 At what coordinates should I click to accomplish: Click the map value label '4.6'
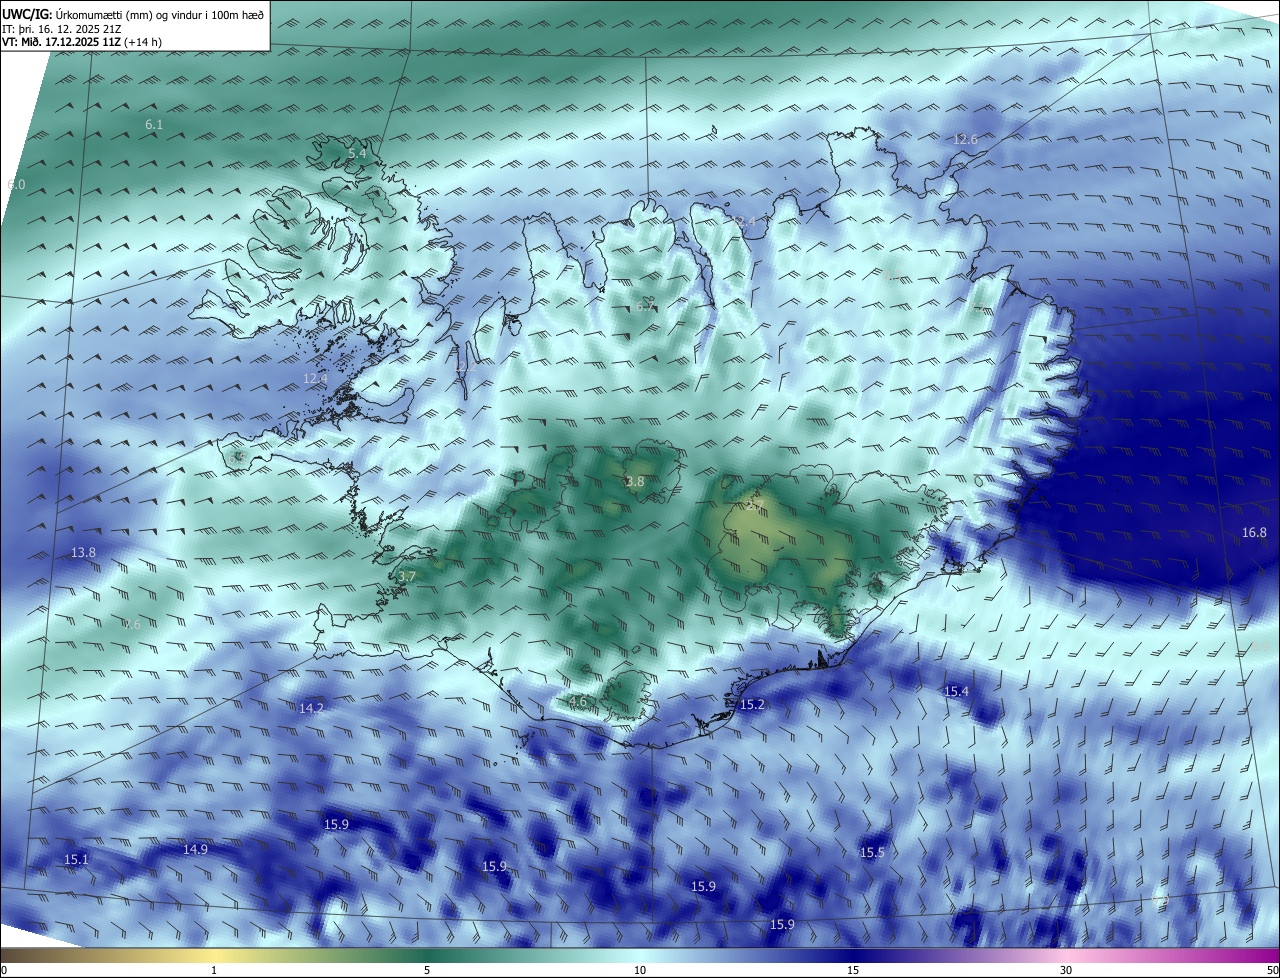(x=577, y=702)
